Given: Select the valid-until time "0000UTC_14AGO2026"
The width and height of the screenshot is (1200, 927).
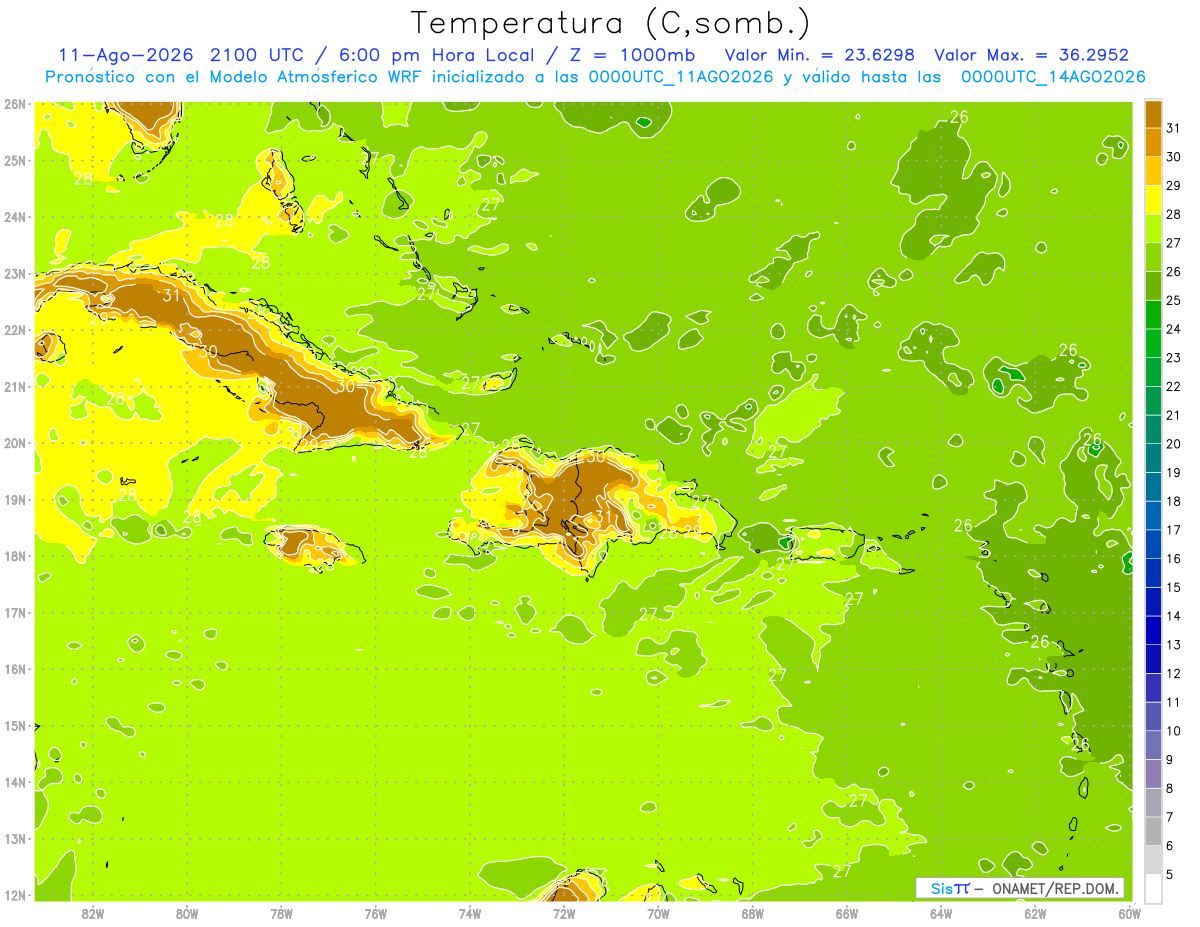Looking at the screenshot, I should [1053, 77].
